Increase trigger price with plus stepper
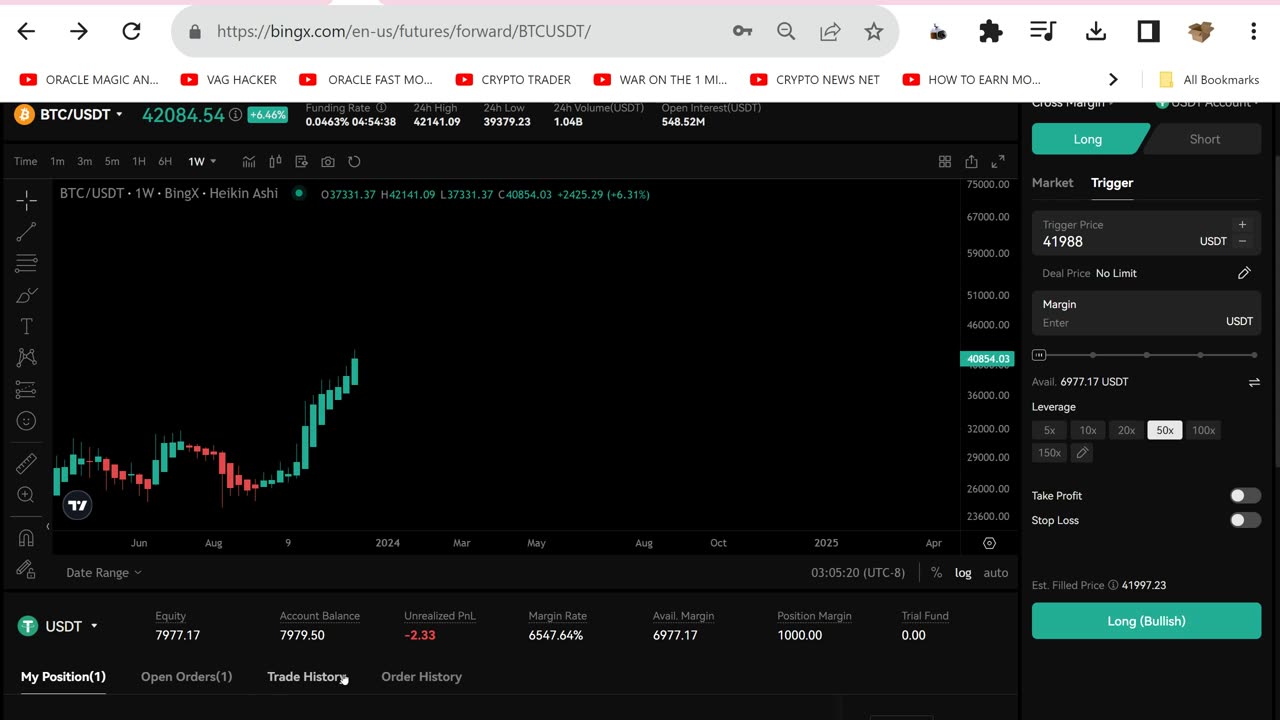The width and height of the screenshot is (1280, 720). pos(1242,225)
